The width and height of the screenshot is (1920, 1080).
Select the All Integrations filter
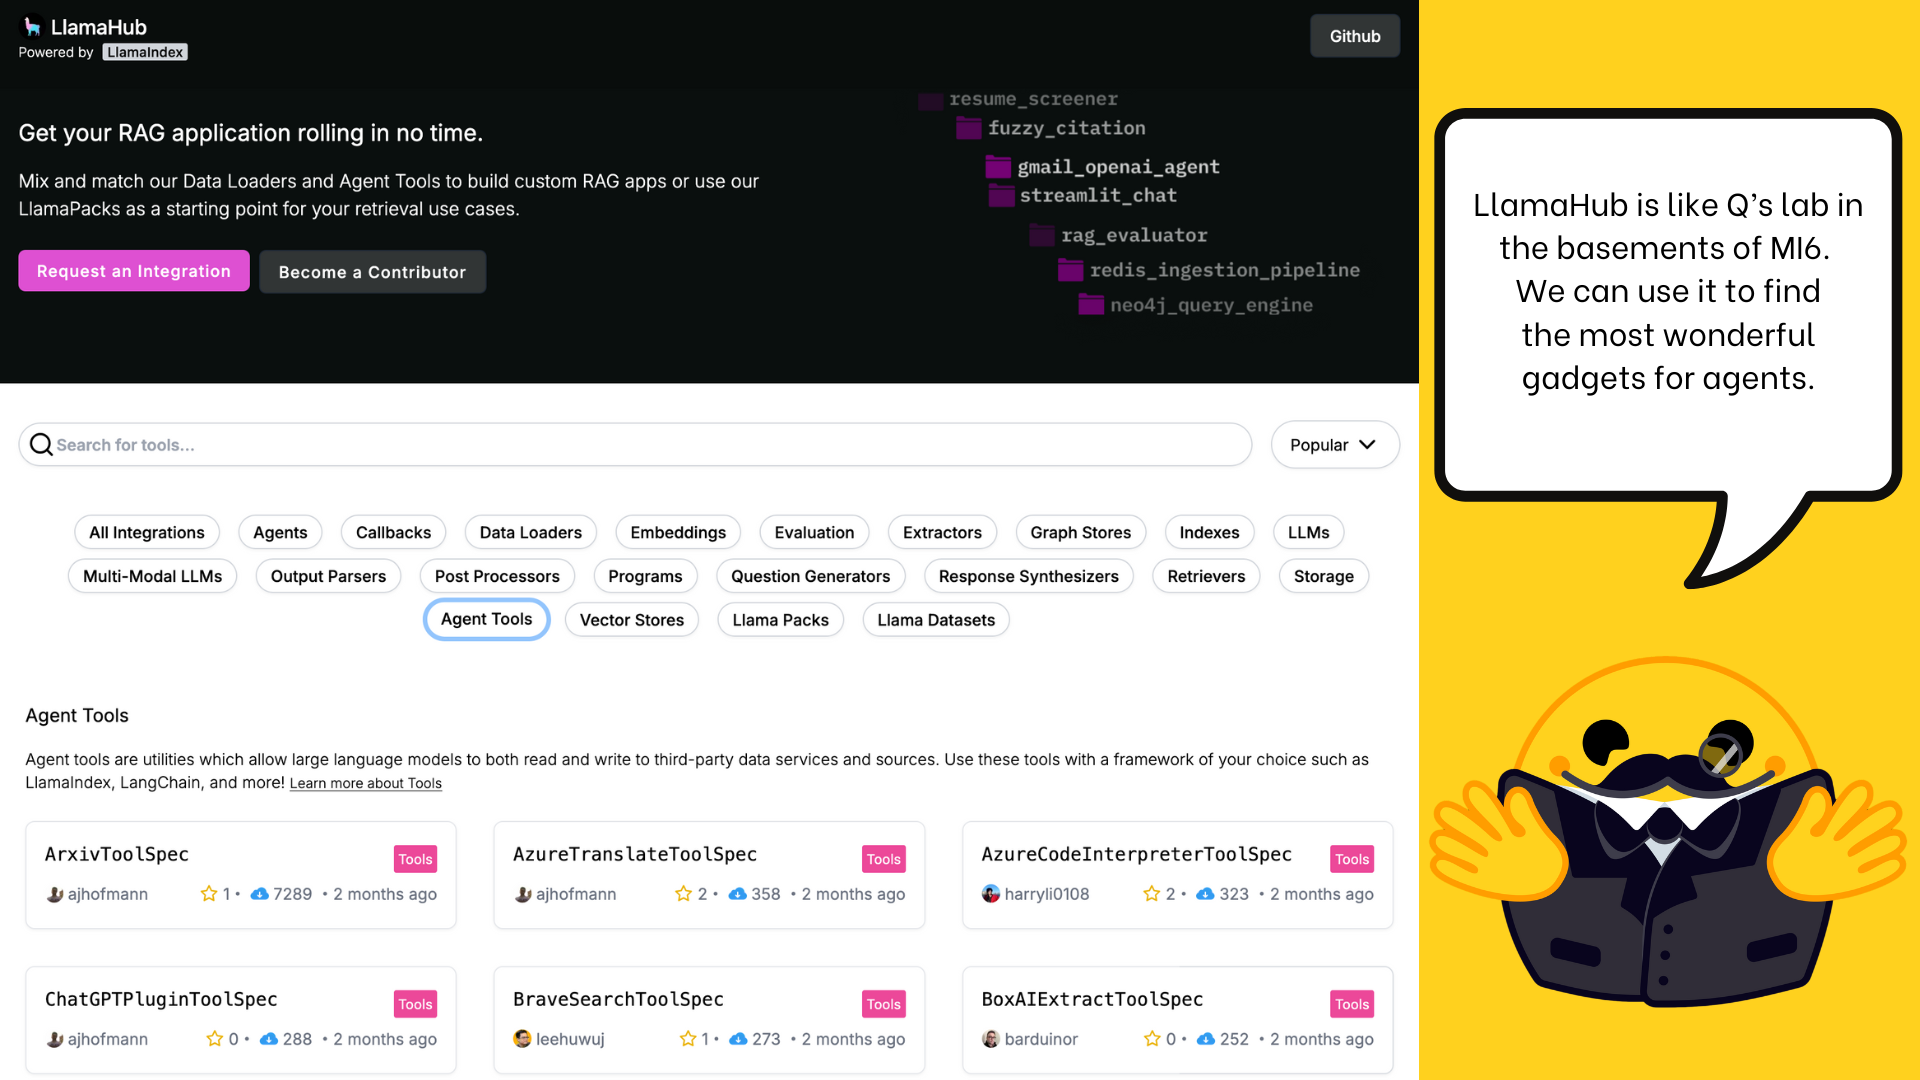(147, 532)
